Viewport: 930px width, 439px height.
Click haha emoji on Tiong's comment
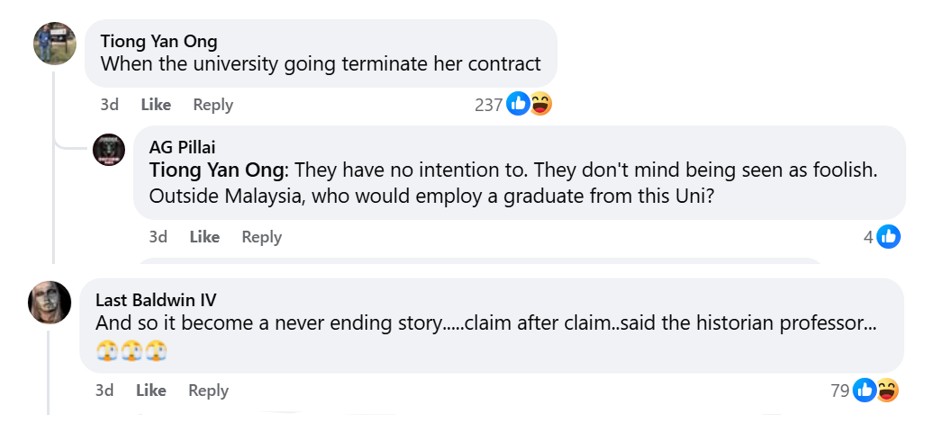(540, 104)
